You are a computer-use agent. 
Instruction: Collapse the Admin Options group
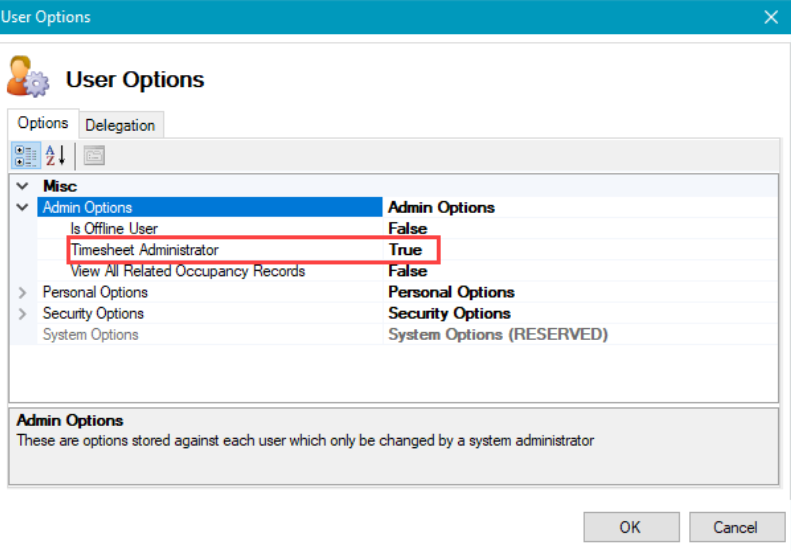22,207
